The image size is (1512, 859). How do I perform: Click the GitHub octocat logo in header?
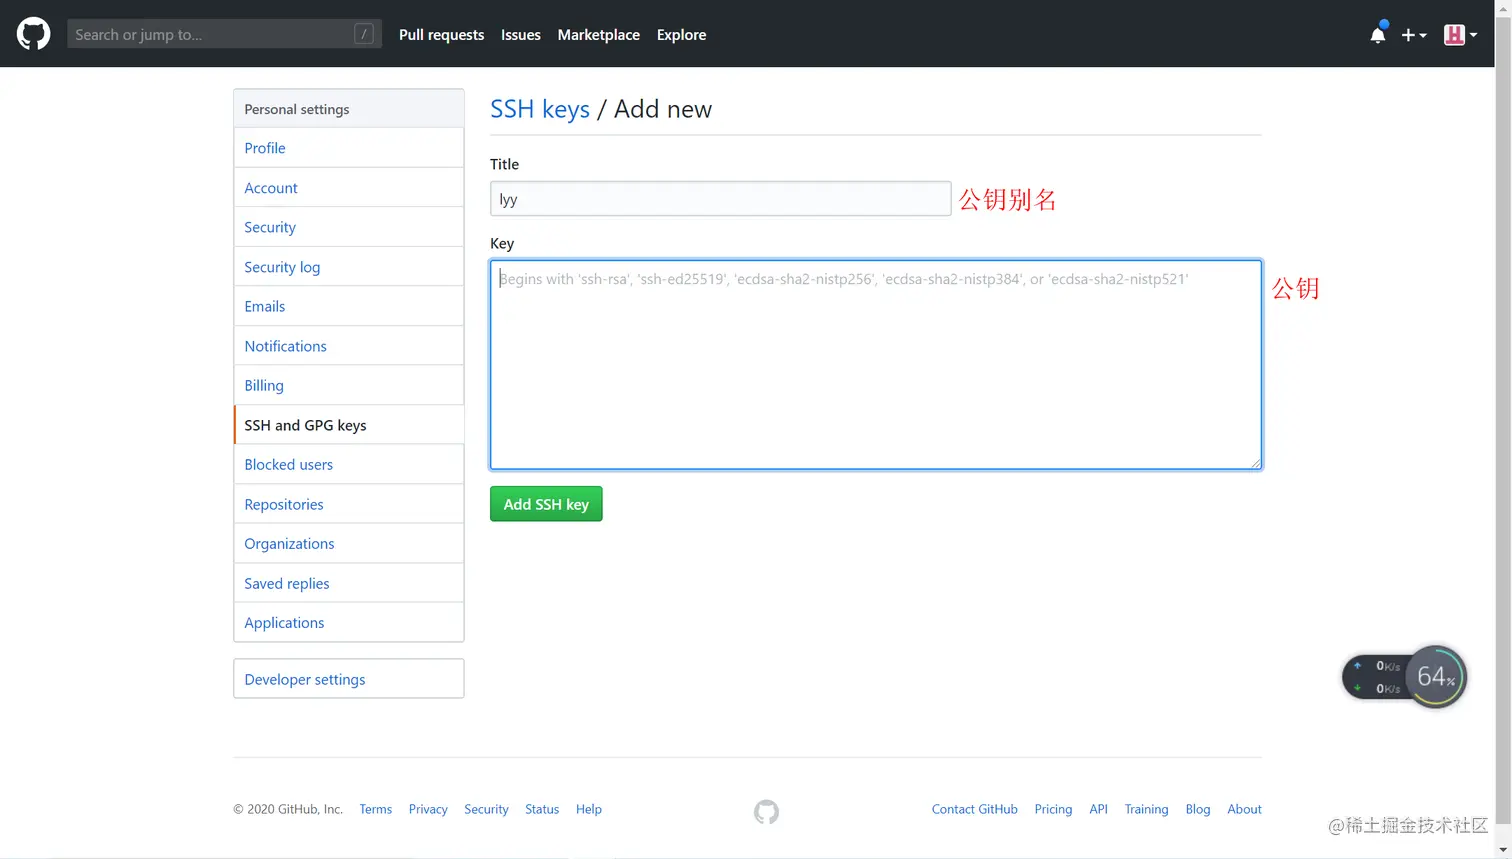tap(33, 34)
